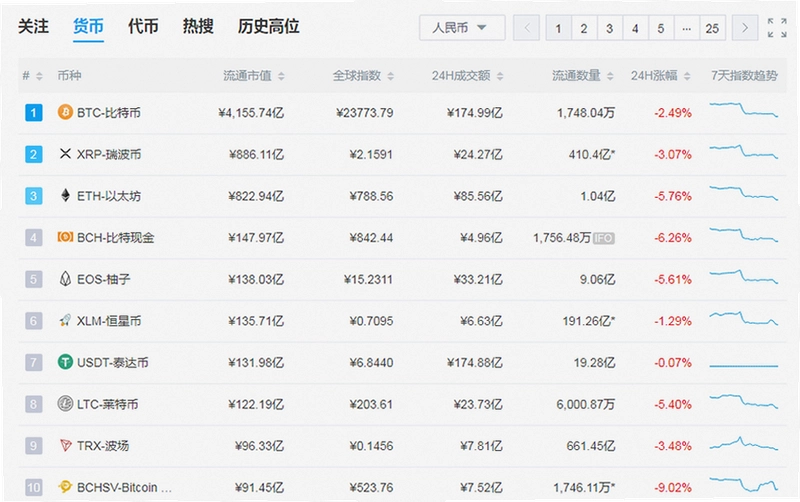Click the BCHSV 7-day trend chart
The height and width of the screenshot is (502, 800).
click(x=743, y=484)
